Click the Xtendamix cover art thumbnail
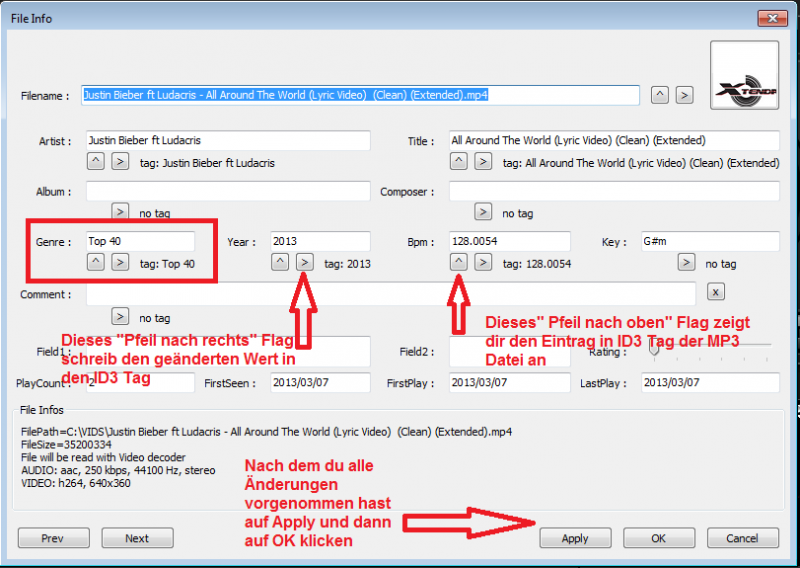This screenshot has width=800, height=568. (744, 75)
